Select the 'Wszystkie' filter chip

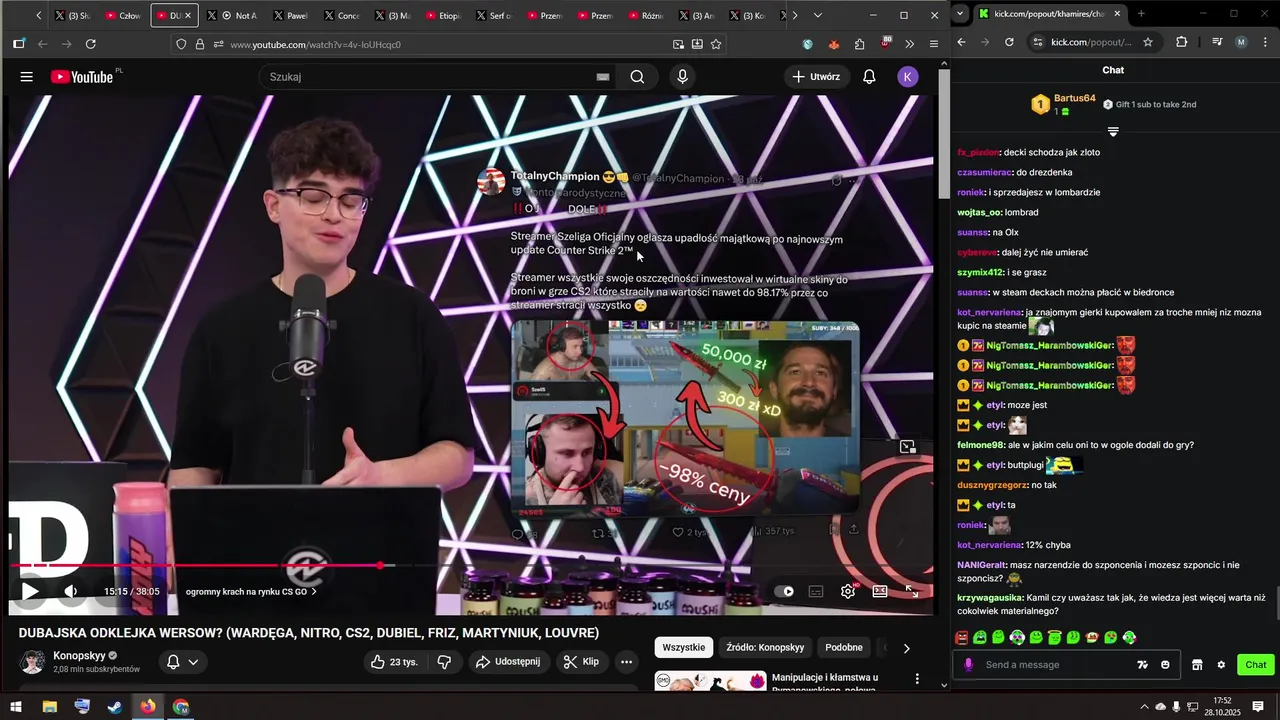684,648
